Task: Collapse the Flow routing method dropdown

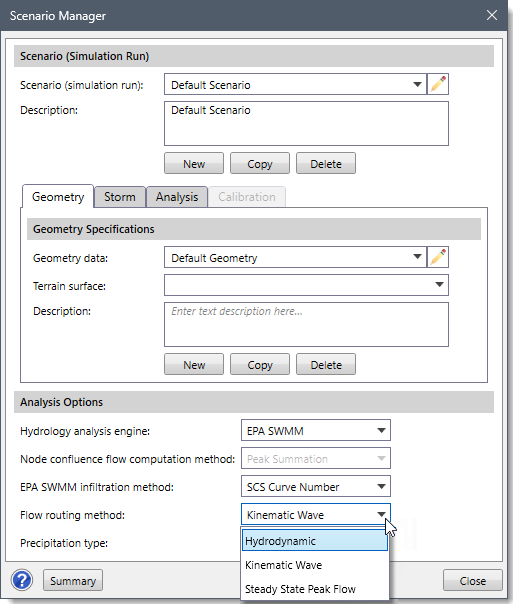Action: point(316,515)
